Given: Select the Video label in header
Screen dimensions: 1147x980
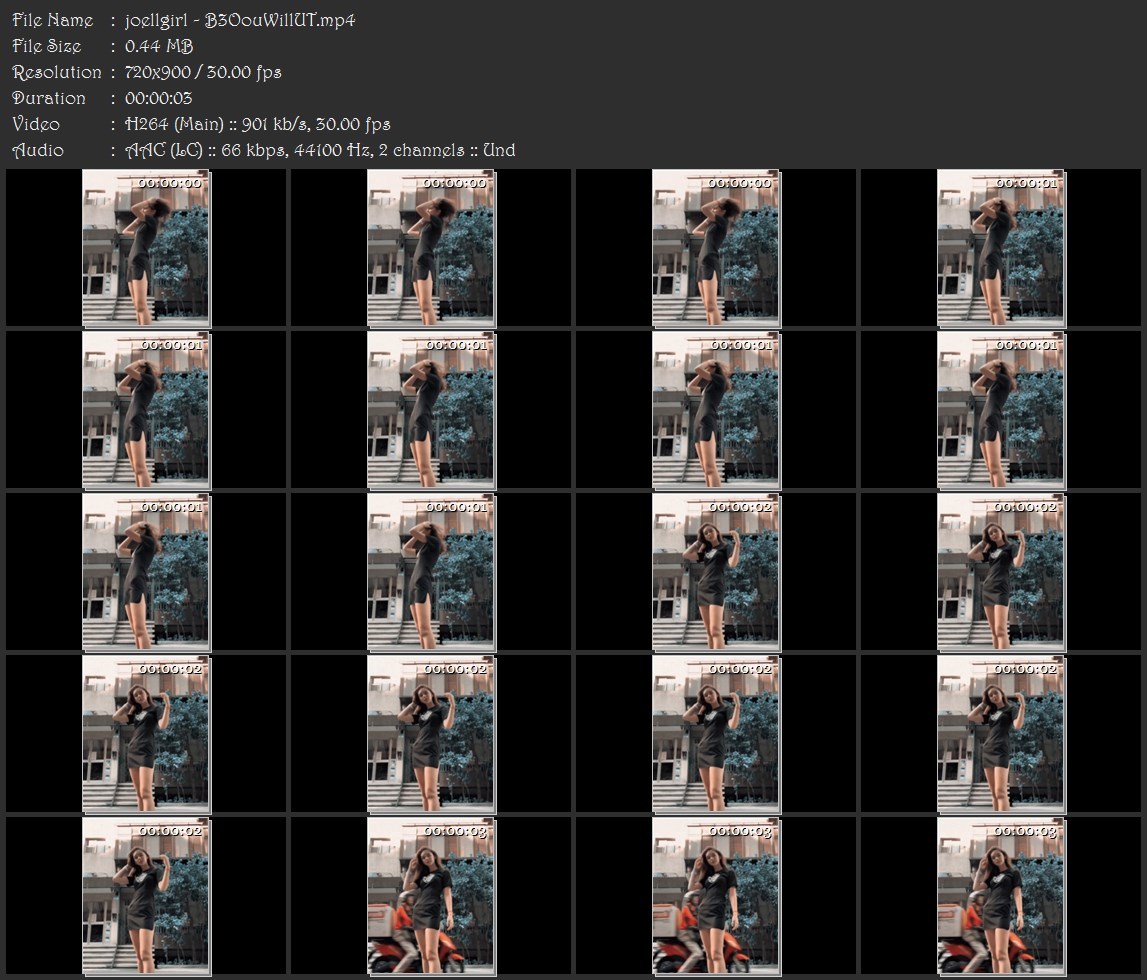Looking at the screenshot, I should (36, 124).
